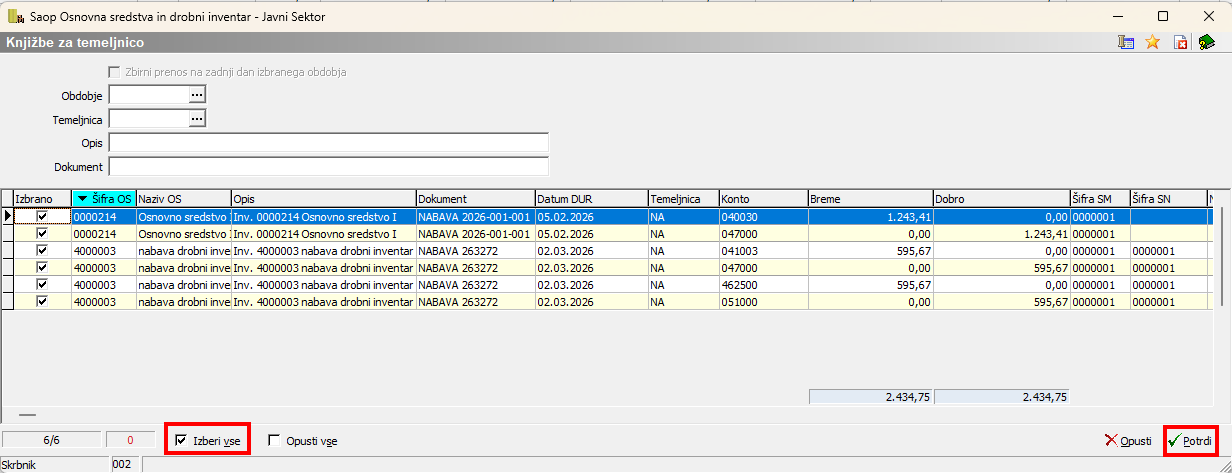Click Šifra SN cell in Konto 041003 row
Image resolution: width=1232 pixels, height=473 pixels.
tap(1168, 250)
